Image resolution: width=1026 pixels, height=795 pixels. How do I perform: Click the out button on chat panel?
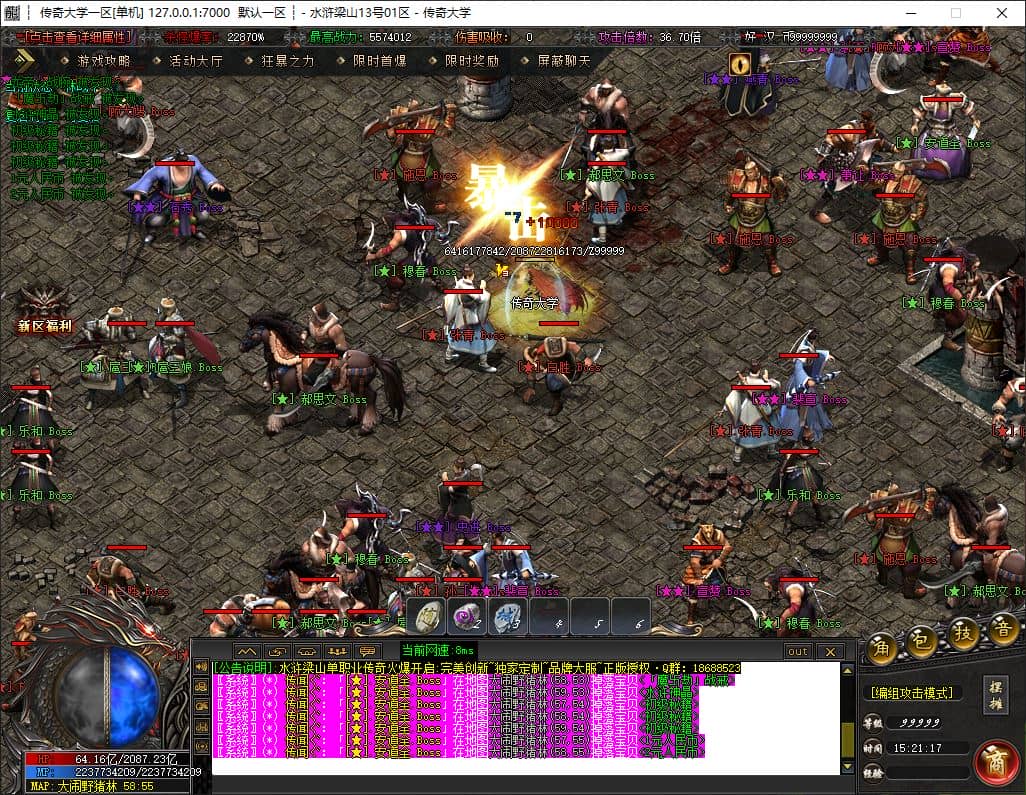798,652
